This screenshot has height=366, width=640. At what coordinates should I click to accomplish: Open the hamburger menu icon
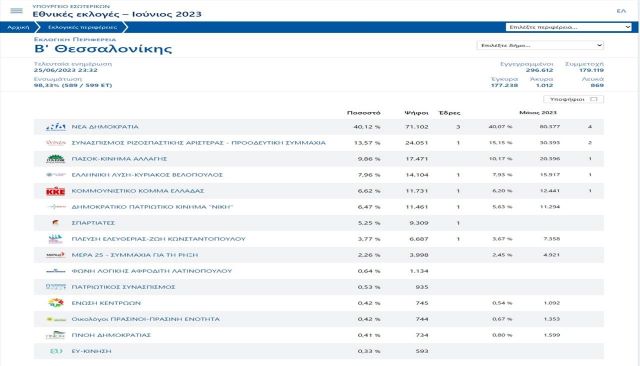16,11
